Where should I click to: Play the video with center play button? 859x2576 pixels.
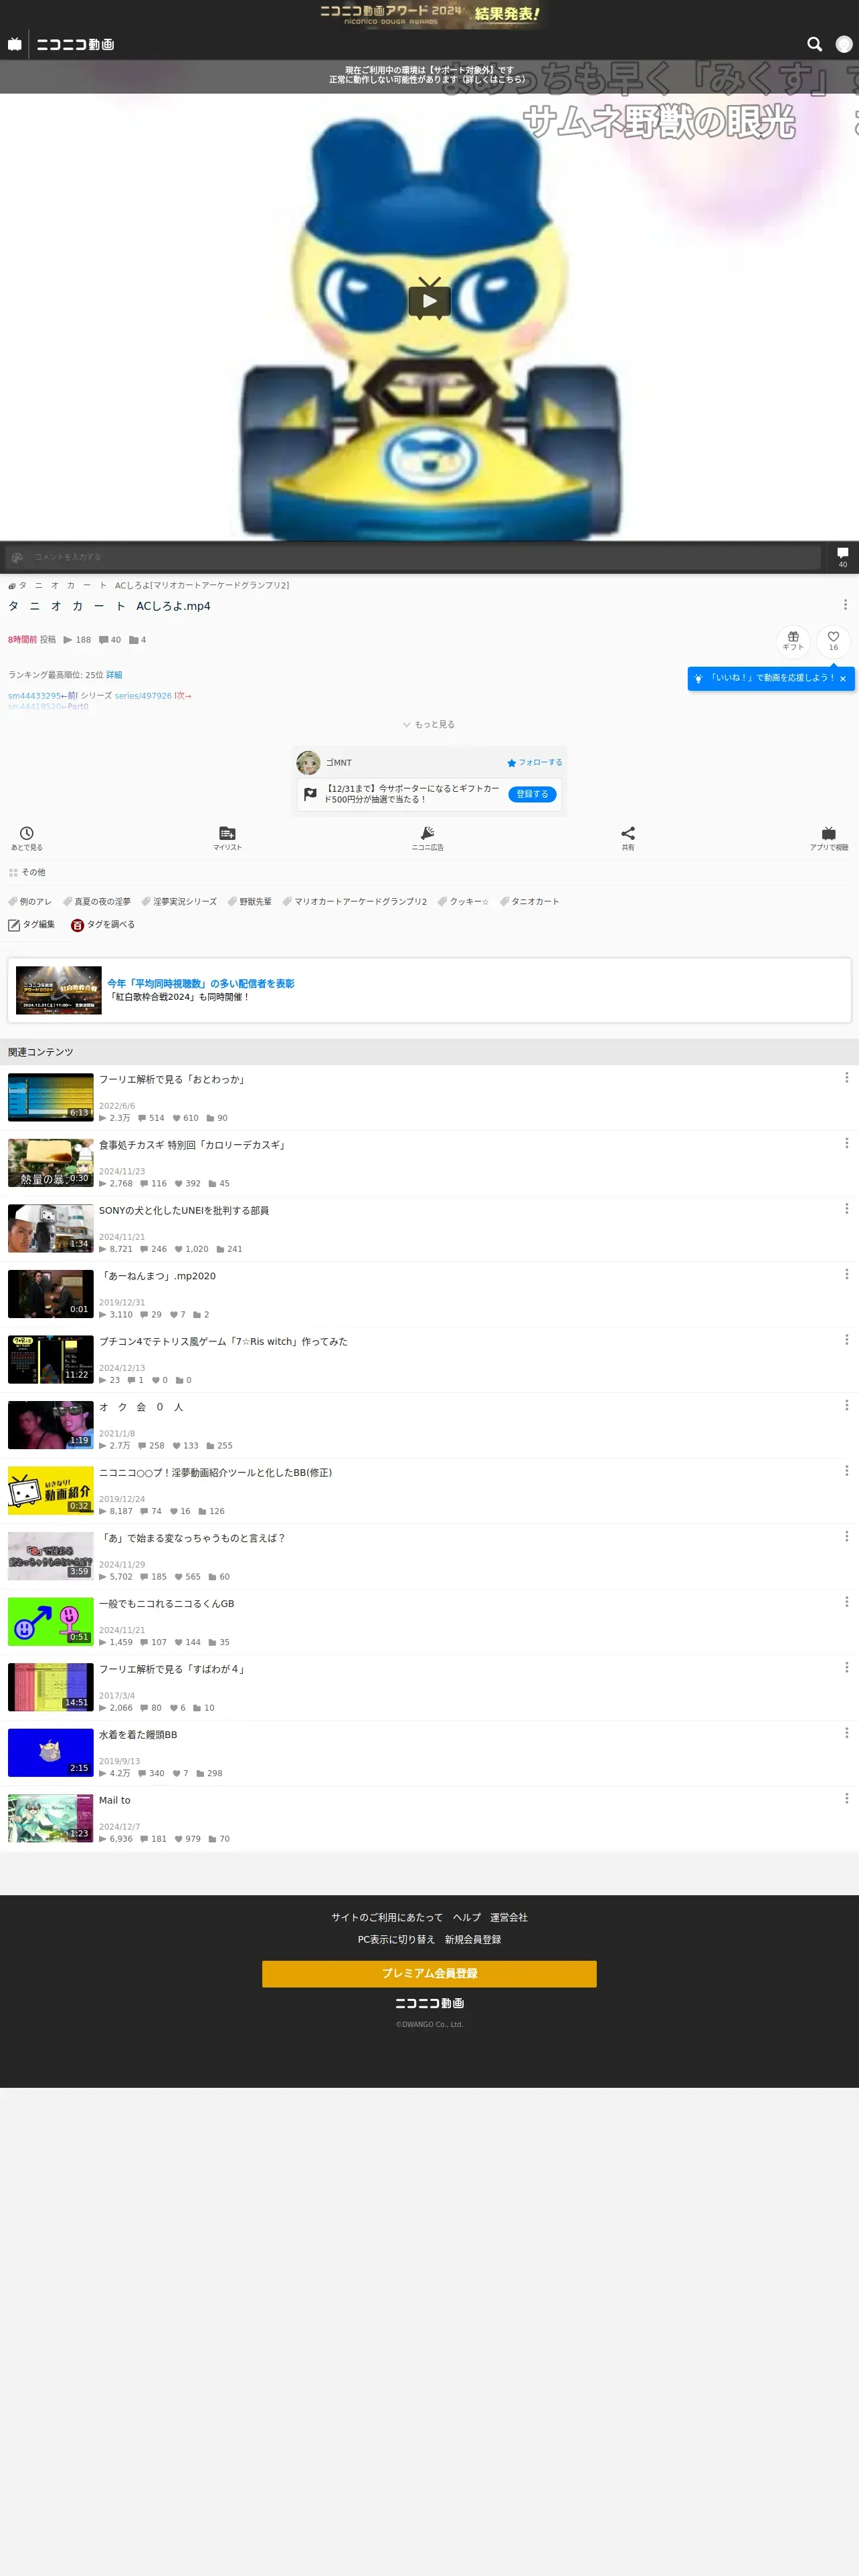[430, 299]
